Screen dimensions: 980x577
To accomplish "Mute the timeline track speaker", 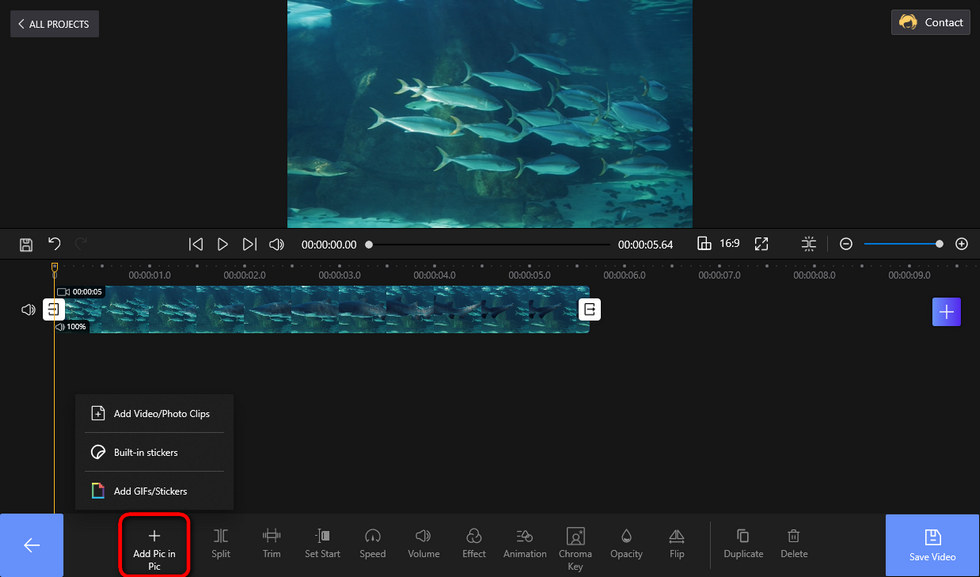I will (28, 309).
